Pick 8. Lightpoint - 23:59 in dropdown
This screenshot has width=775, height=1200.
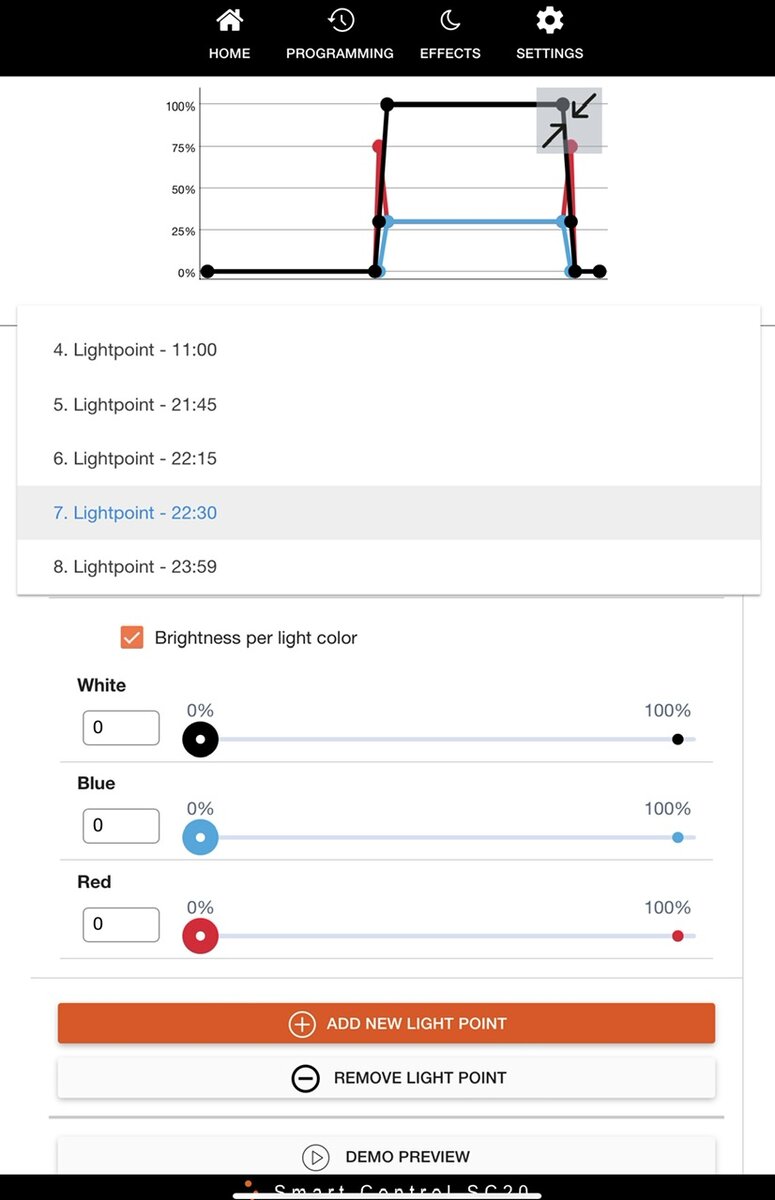point(135,567)
